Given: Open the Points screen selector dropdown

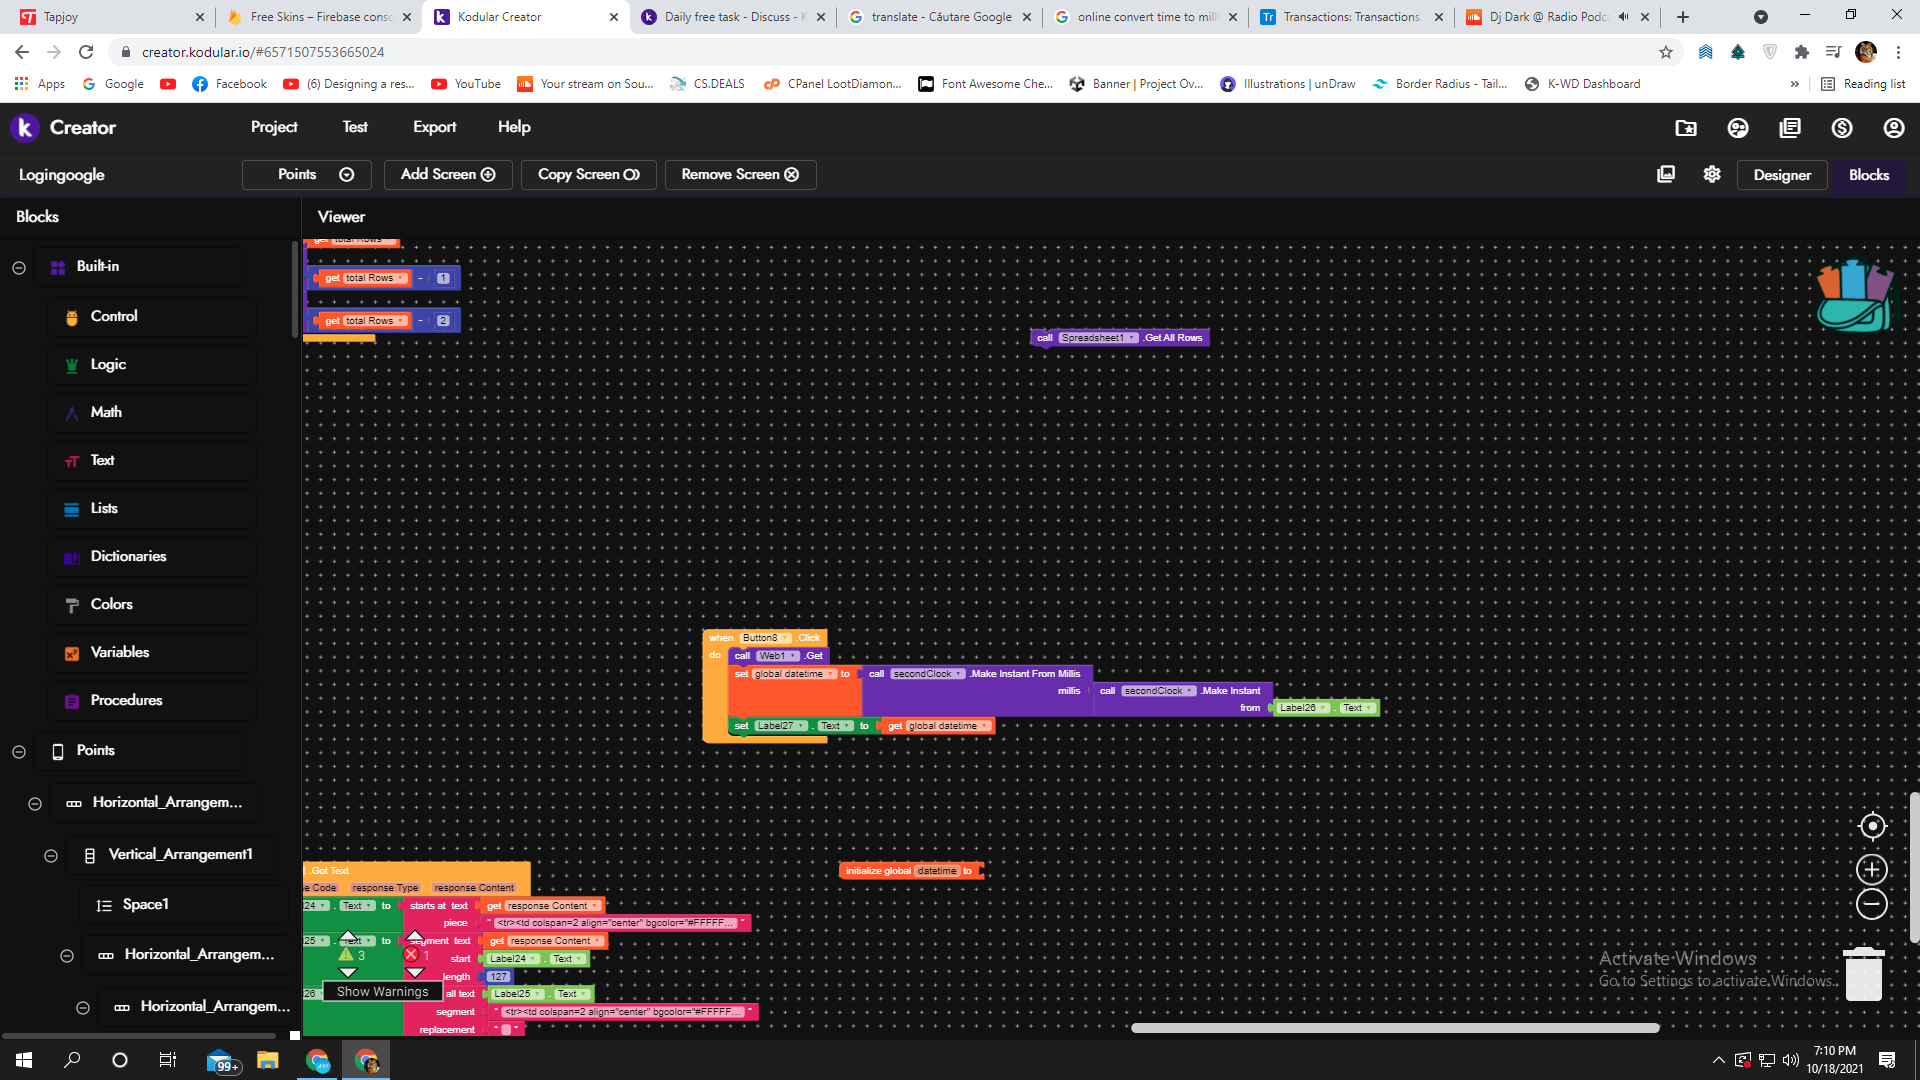Looking at the screenshot, I should tap(307, 174).
